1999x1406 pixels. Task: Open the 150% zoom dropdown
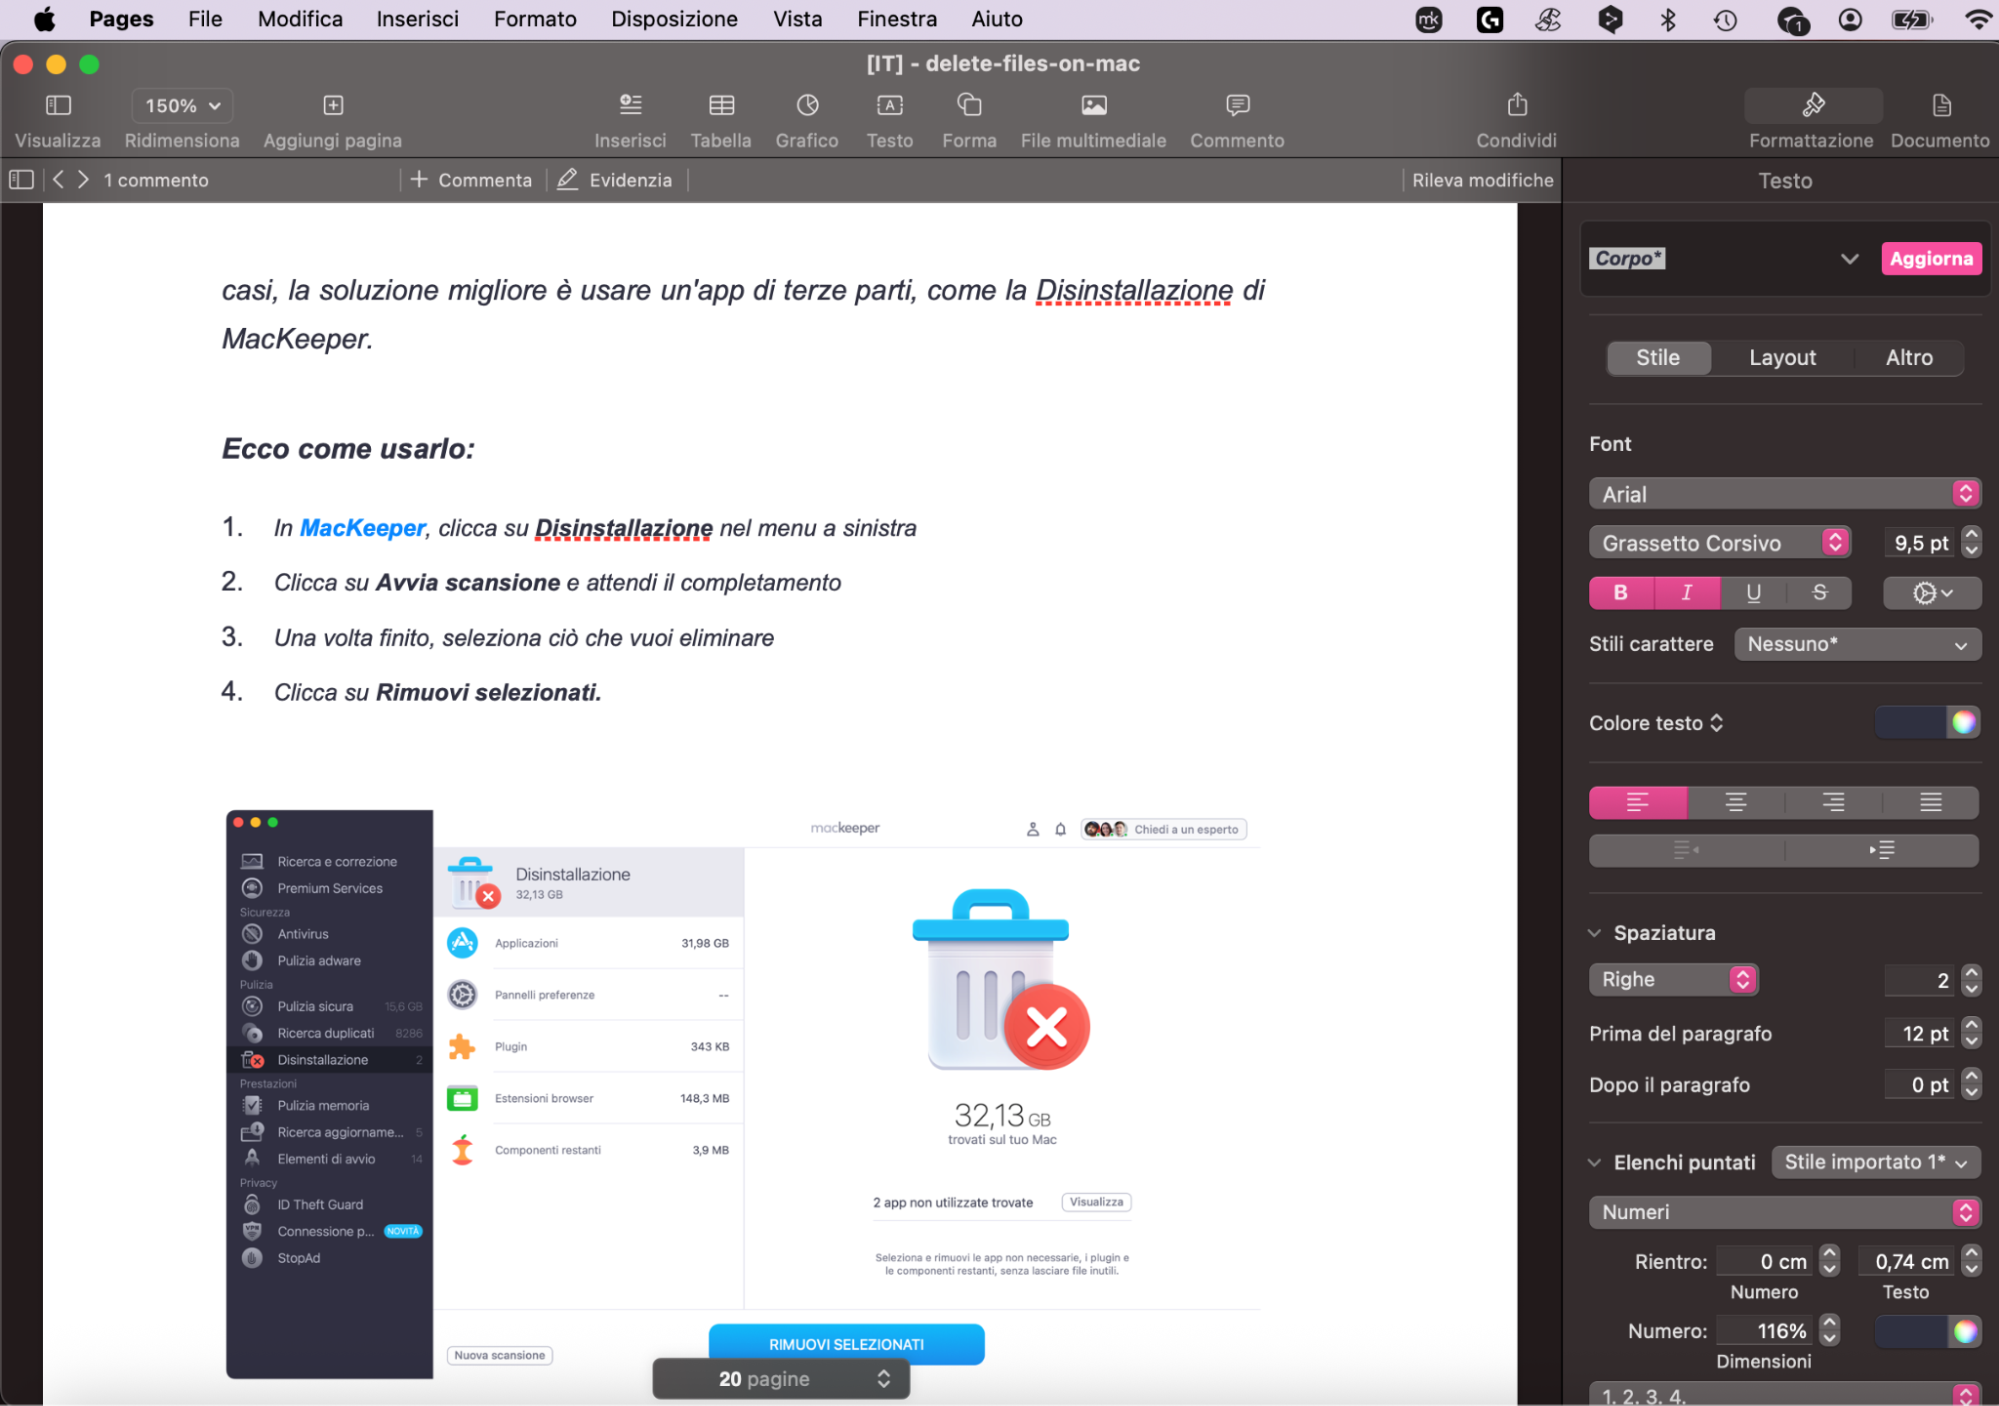182,105
